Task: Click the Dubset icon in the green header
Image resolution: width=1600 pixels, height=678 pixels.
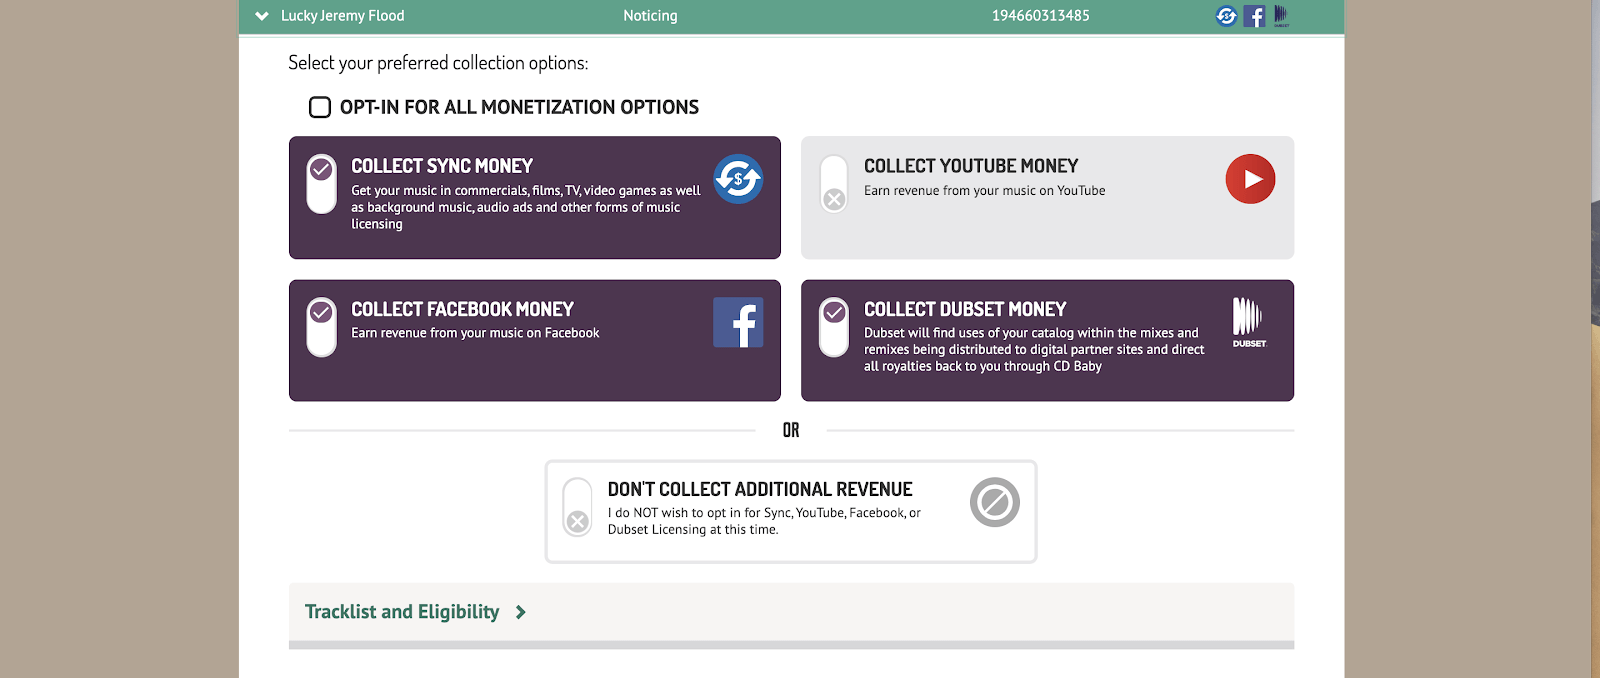Action: [x=1281, y=16]
